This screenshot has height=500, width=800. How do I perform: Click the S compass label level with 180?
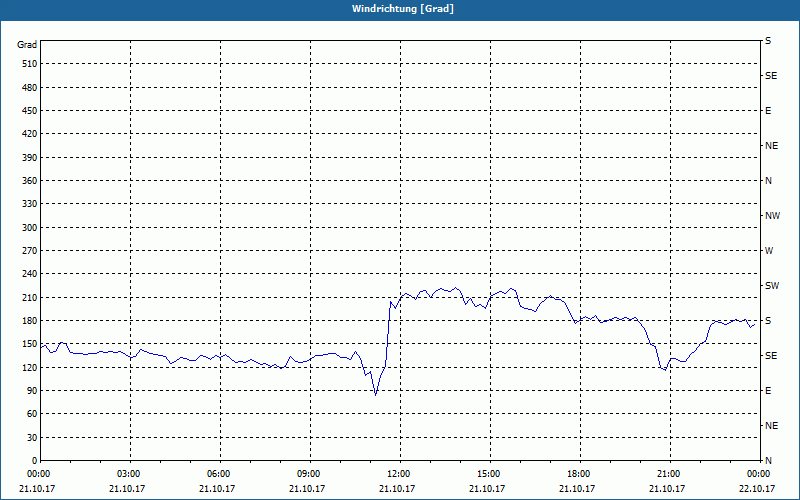tap(768, 321)
